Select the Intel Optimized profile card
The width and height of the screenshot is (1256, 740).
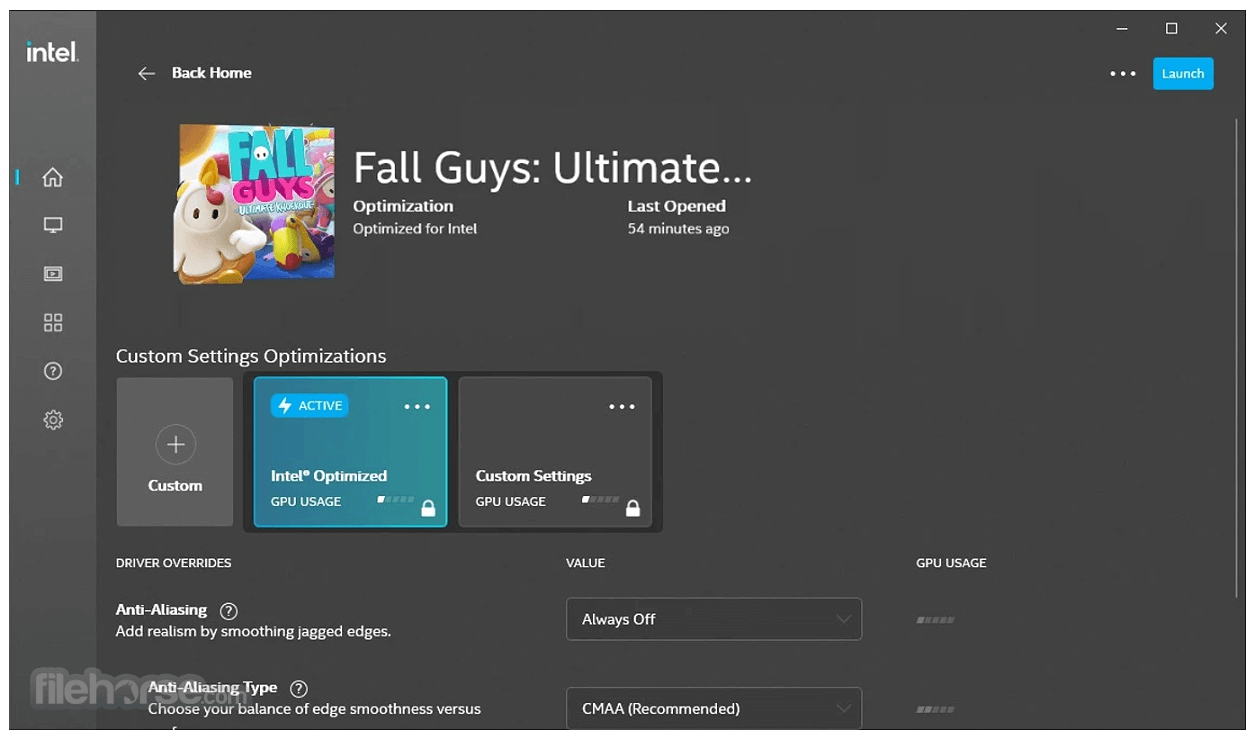tap(350, 452)
